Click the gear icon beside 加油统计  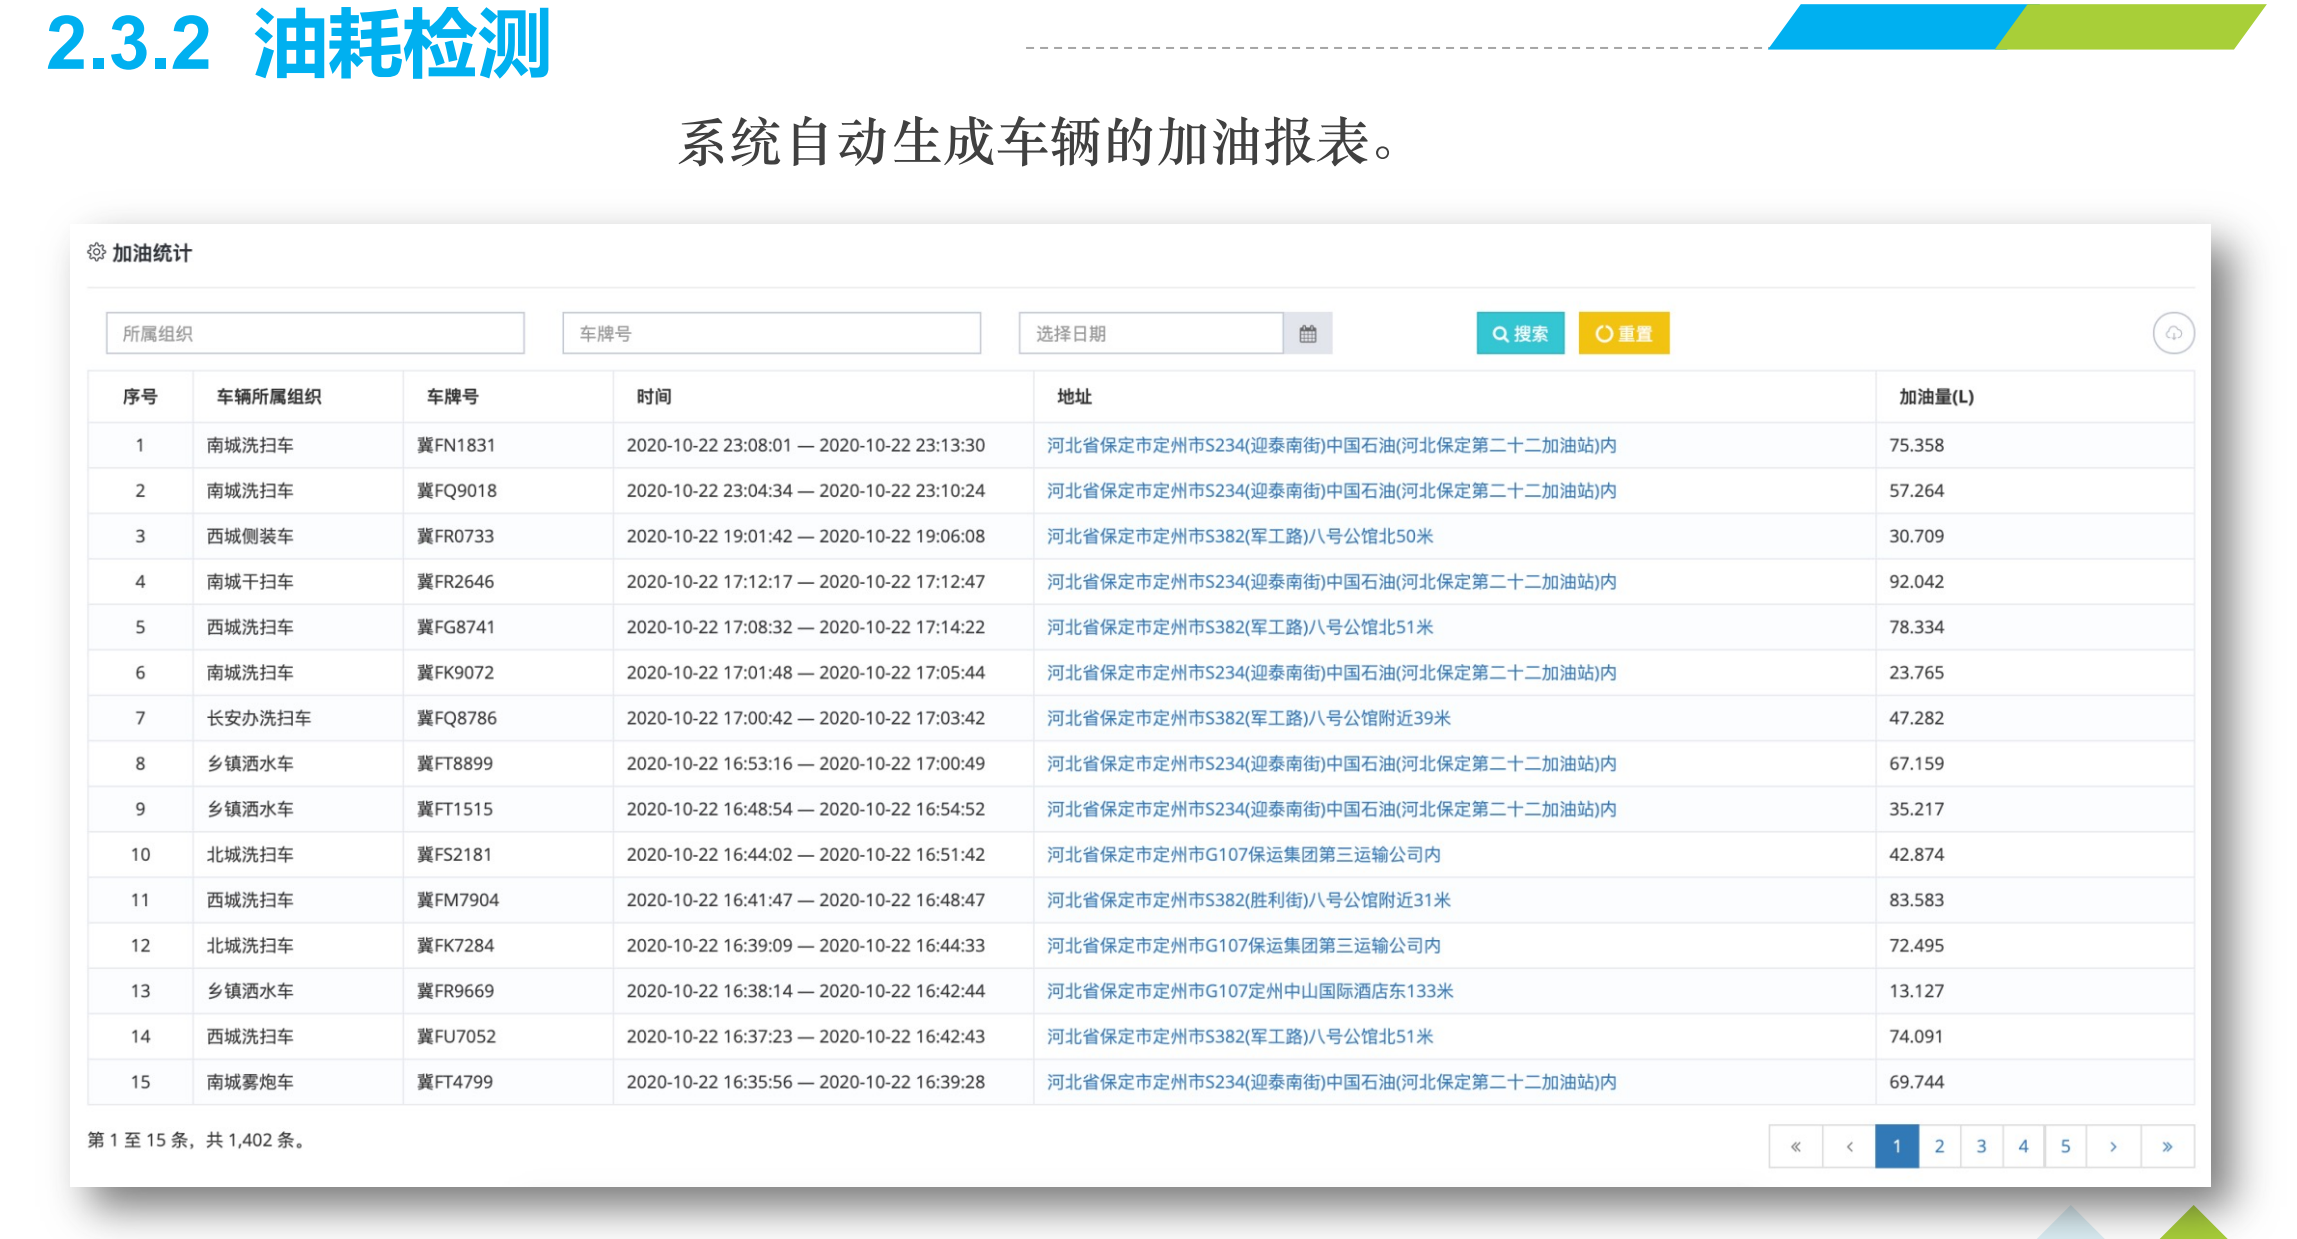point(96,252)
